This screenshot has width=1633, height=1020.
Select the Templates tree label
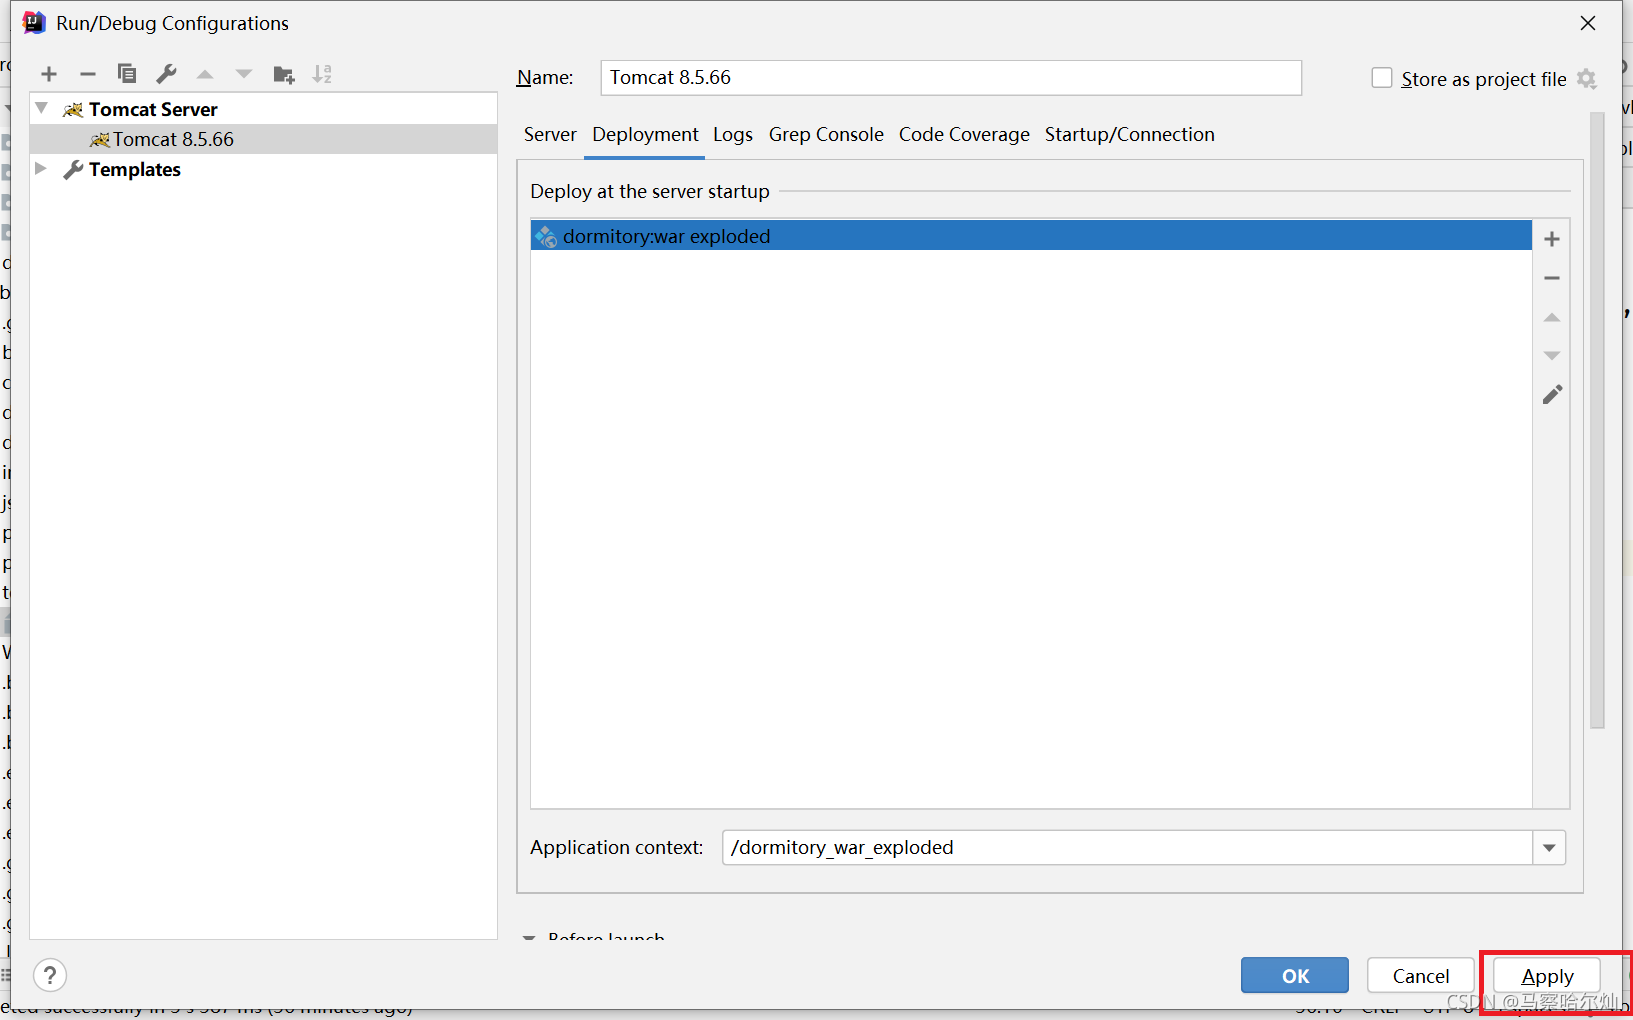point(135,169)
